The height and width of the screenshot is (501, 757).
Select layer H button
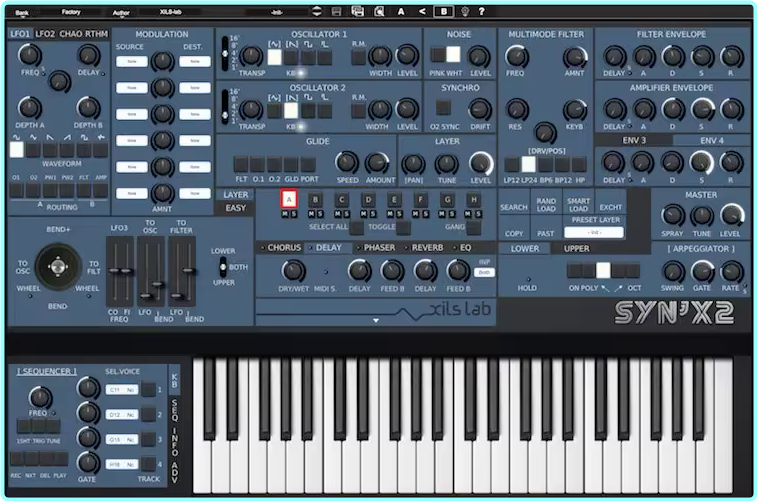(474, 199)
